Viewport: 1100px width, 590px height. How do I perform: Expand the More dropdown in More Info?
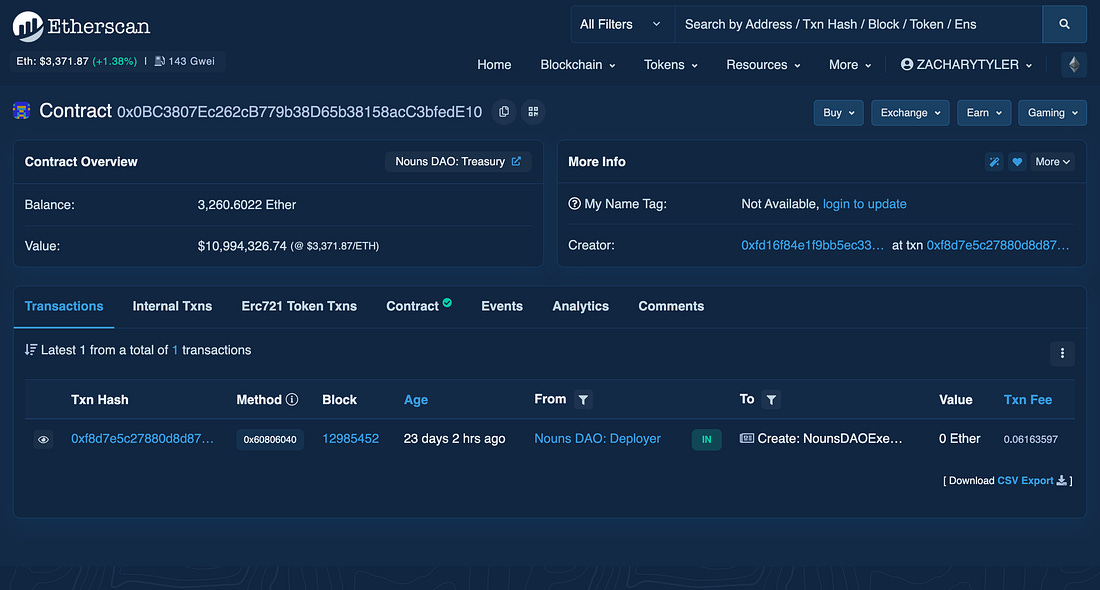tap(1053, 162)
